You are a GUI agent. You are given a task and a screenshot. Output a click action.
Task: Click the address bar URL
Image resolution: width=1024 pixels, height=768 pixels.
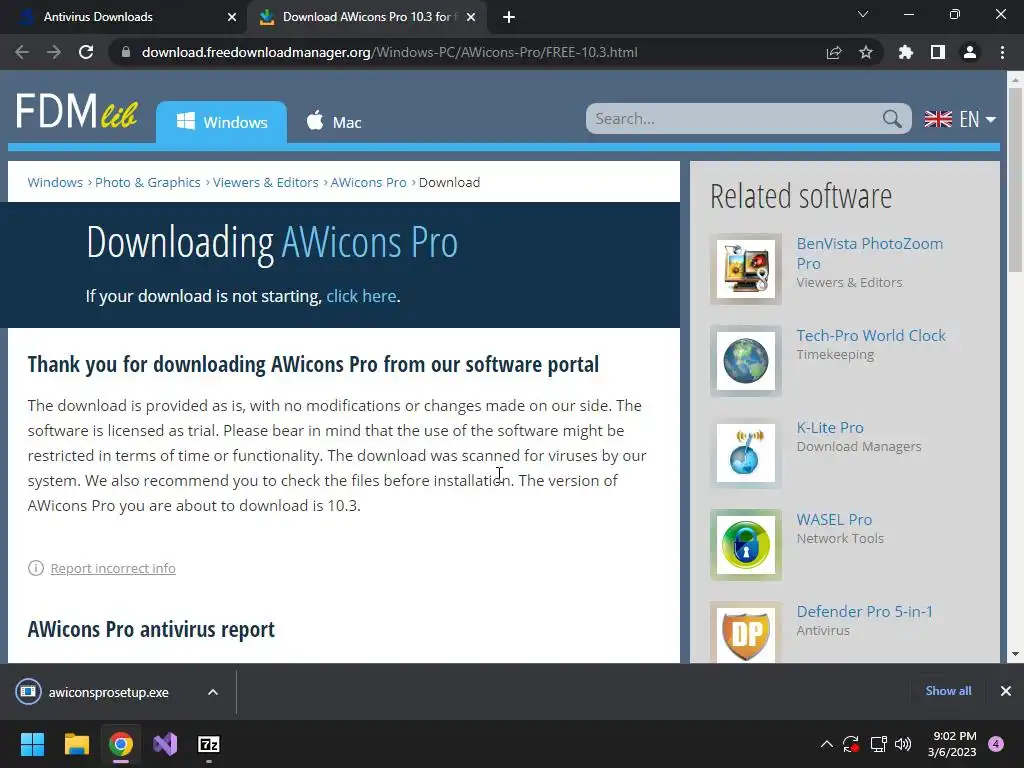click(x=389, y=52)
